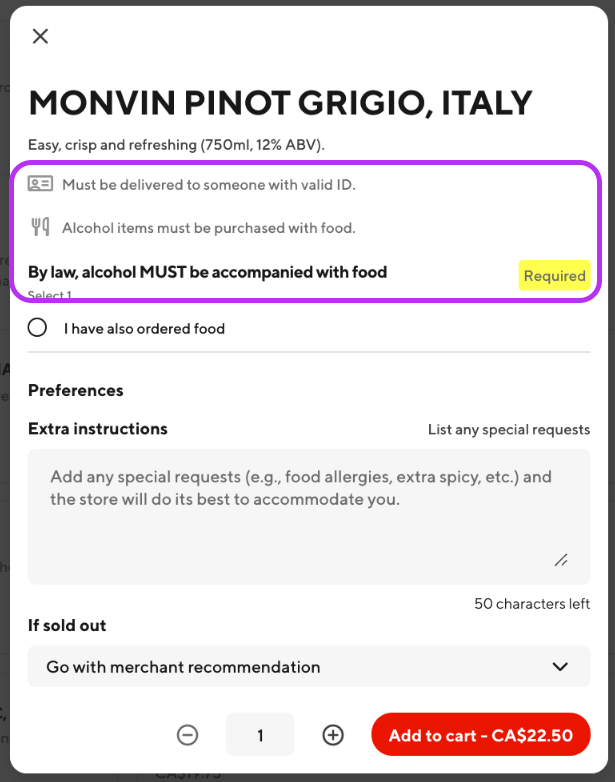Add to cart for CA$22.50

click(x=481, y=735)
